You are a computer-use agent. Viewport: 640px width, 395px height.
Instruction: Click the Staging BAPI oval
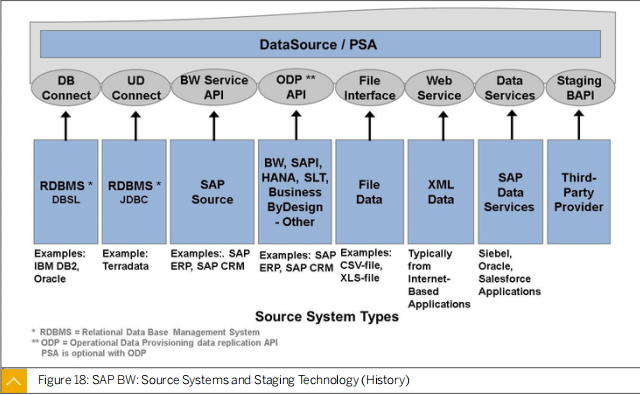[x=580, y=88]
